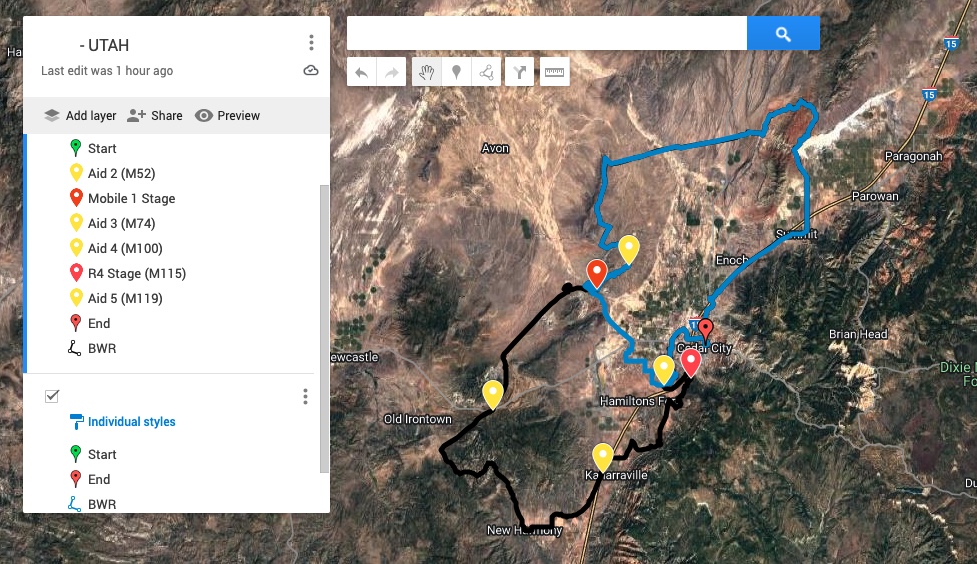Click the yellow pin north of the orange pin
This screenshot has width=977, height=564.
point(629,249)
